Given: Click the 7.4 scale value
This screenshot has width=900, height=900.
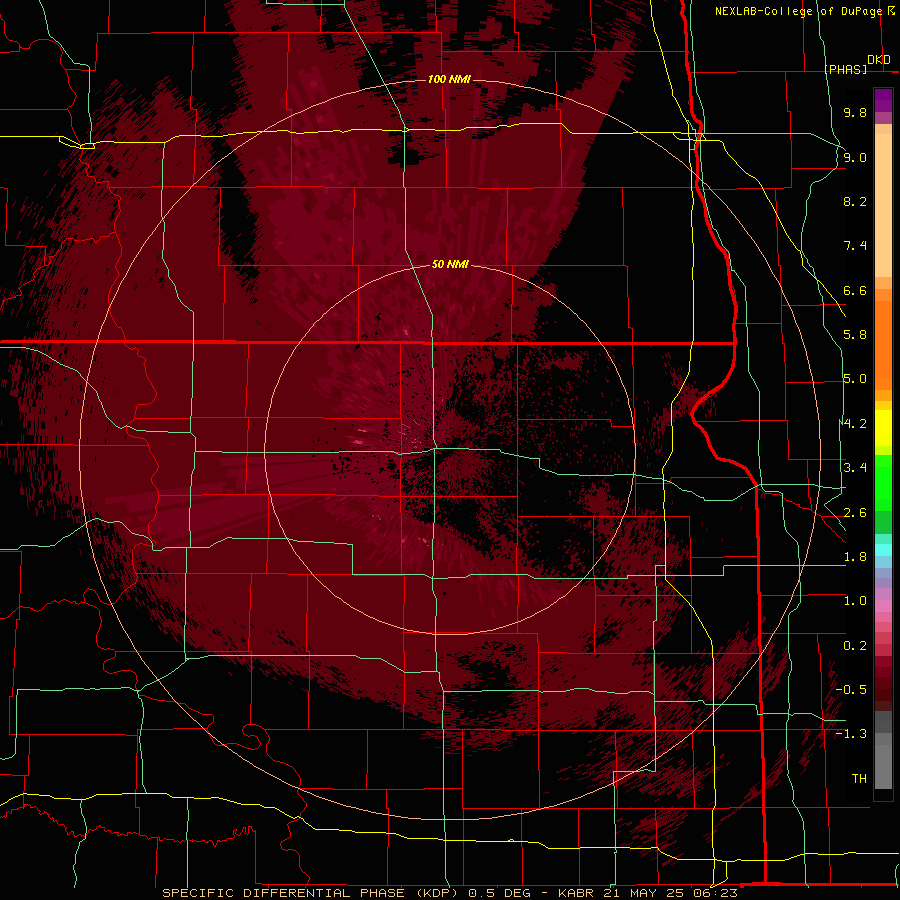Looking at the screenshot, I should (855, 246).
